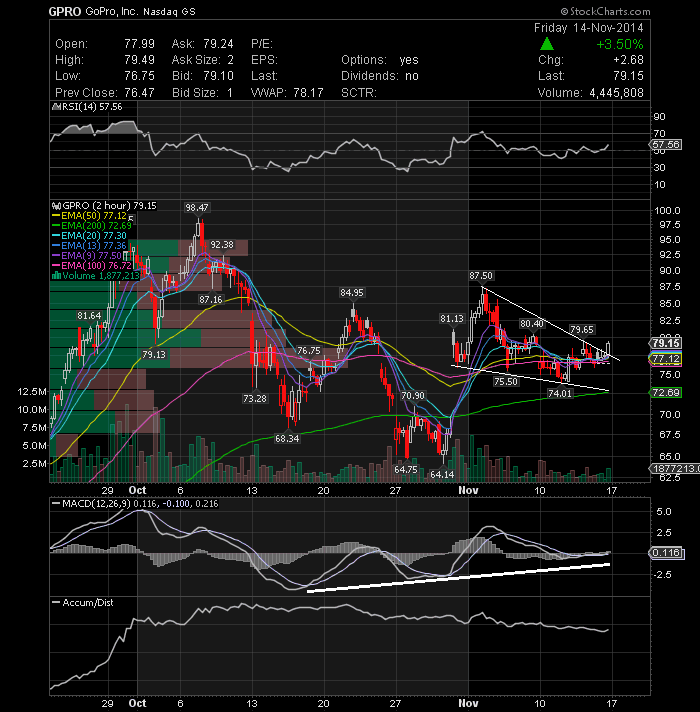Click the Ask price 79.24
700x712 pixels.
click(x=218, y=44)
